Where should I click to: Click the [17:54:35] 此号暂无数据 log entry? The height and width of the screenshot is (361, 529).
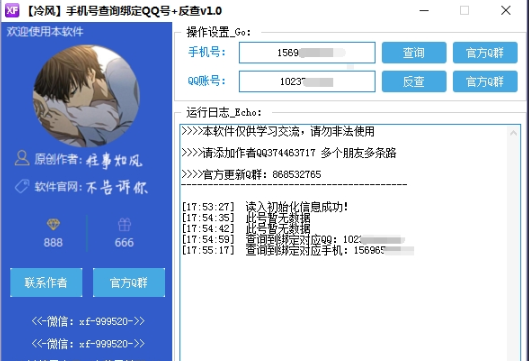pos(246,218)
